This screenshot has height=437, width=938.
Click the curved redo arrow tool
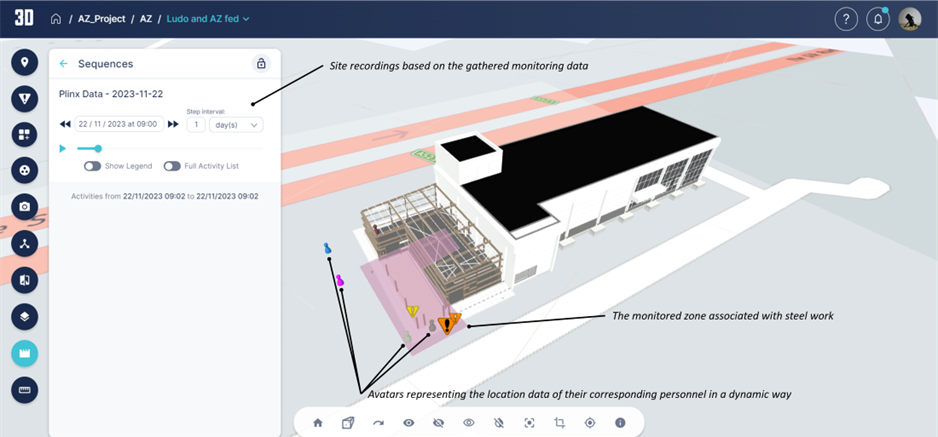(378, 423)
